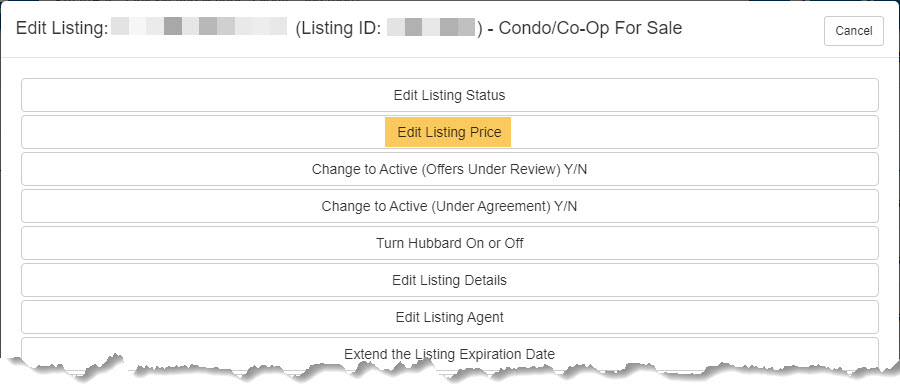The height and width of the screenshot is (387, 900).
Task: Toggle Offers Under Review status option
Action: coord(449,169)
